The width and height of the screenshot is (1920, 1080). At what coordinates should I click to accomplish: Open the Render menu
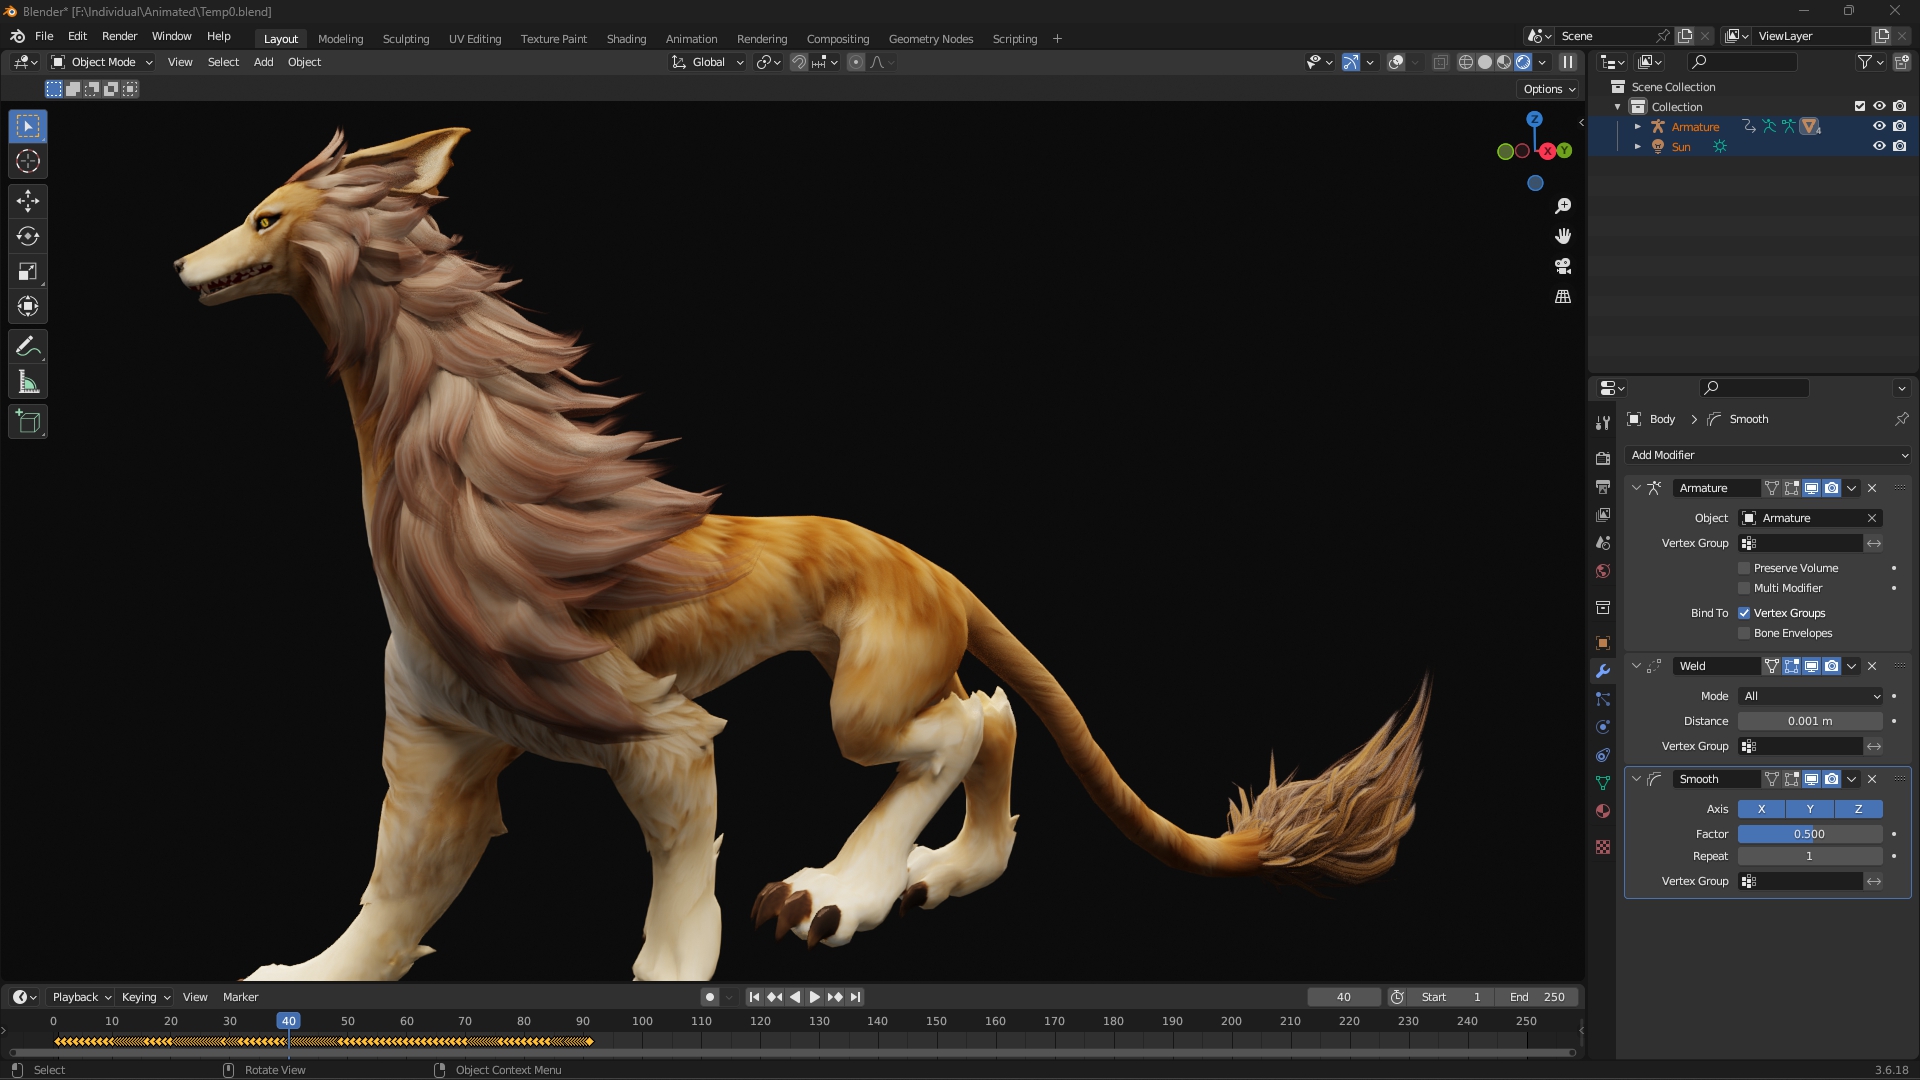(x=119, y=36)
